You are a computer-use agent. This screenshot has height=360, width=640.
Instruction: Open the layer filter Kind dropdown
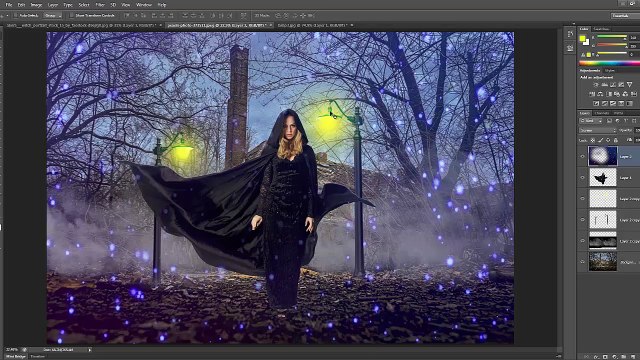point(591,121)
